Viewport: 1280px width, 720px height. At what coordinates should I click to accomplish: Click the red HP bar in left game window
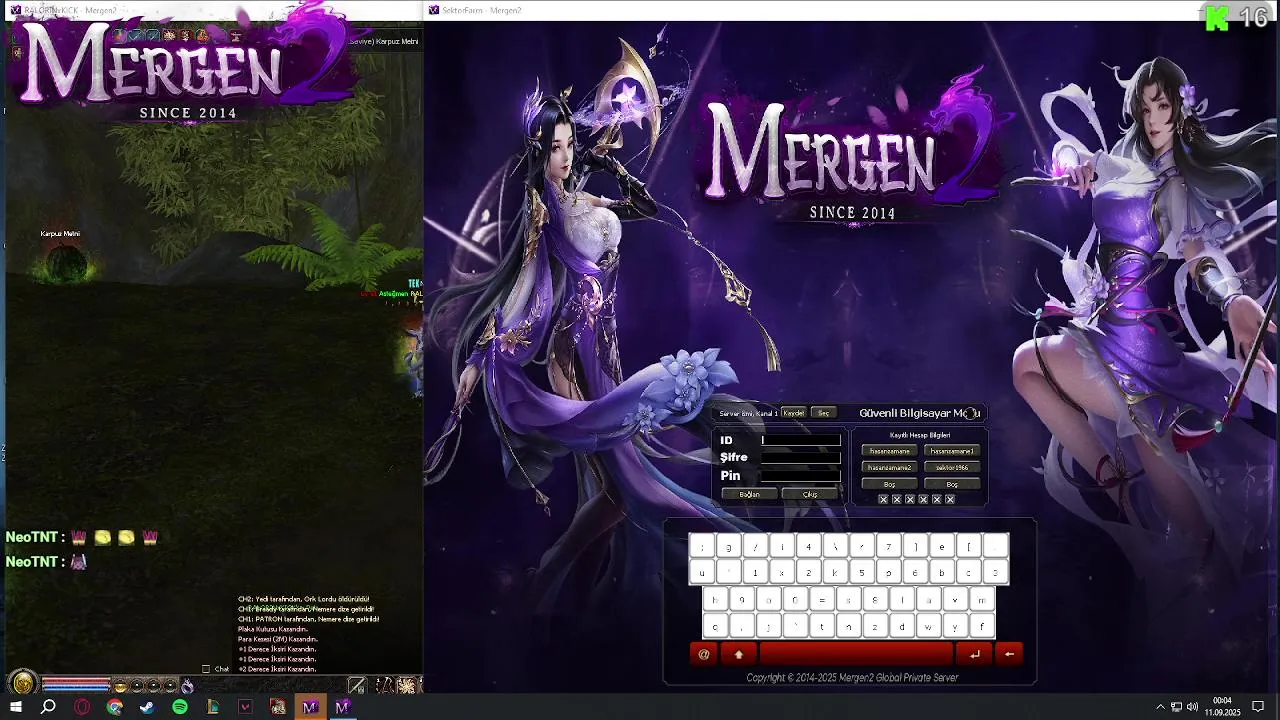76,683
